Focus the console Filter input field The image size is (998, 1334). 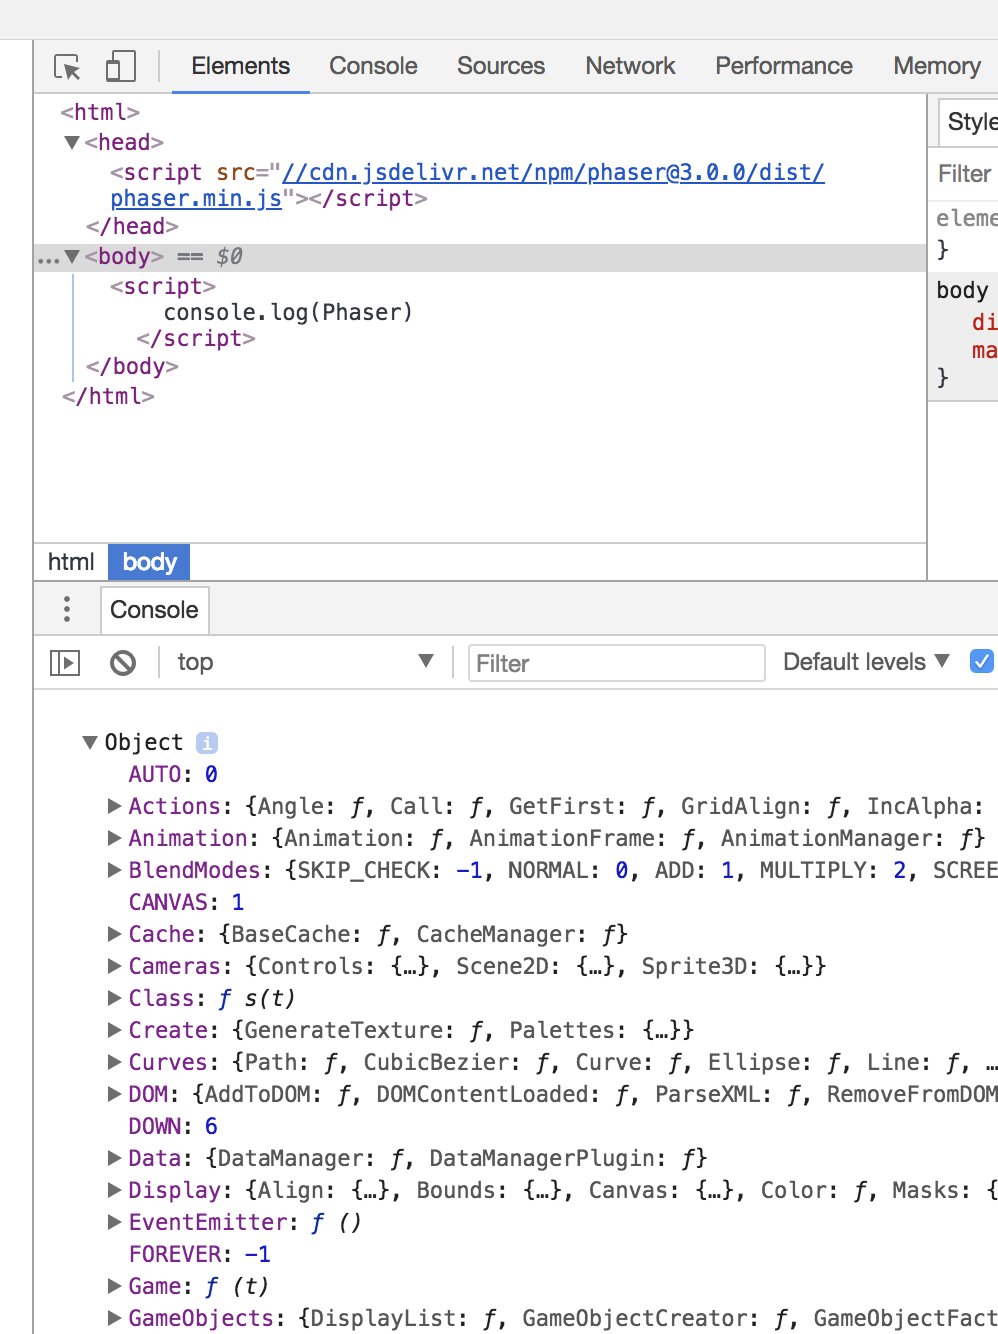[616, 663]
